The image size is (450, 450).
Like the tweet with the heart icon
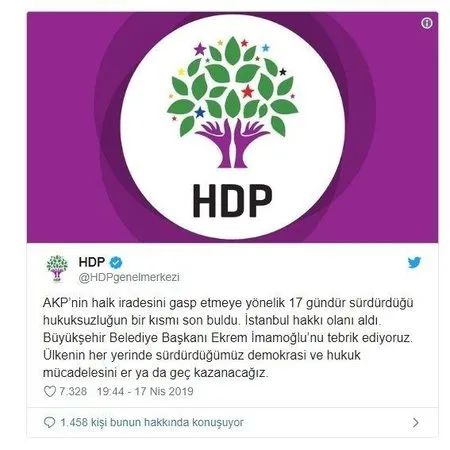(50, 391)
